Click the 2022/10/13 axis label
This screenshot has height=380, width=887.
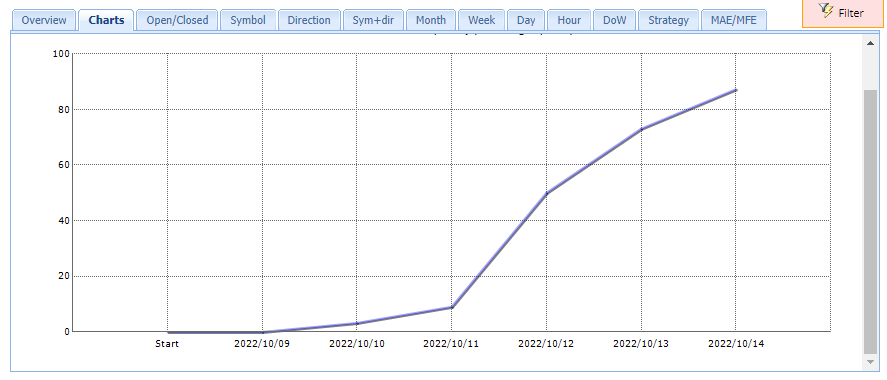pyautogui.click(x=641, y=344)
